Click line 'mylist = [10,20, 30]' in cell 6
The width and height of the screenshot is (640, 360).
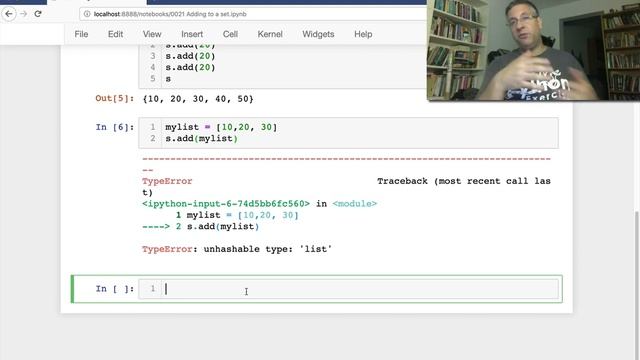pyautogui.click(x=221, y=127)
